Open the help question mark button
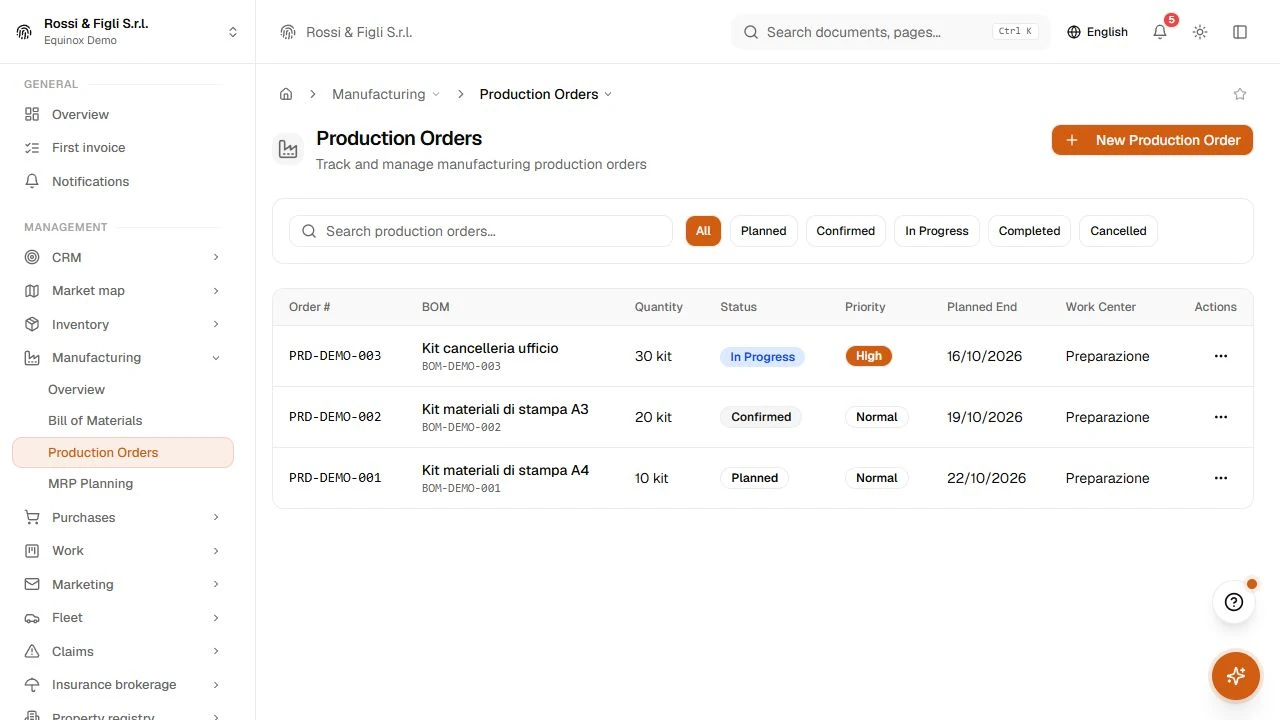 coord(1234,602)
